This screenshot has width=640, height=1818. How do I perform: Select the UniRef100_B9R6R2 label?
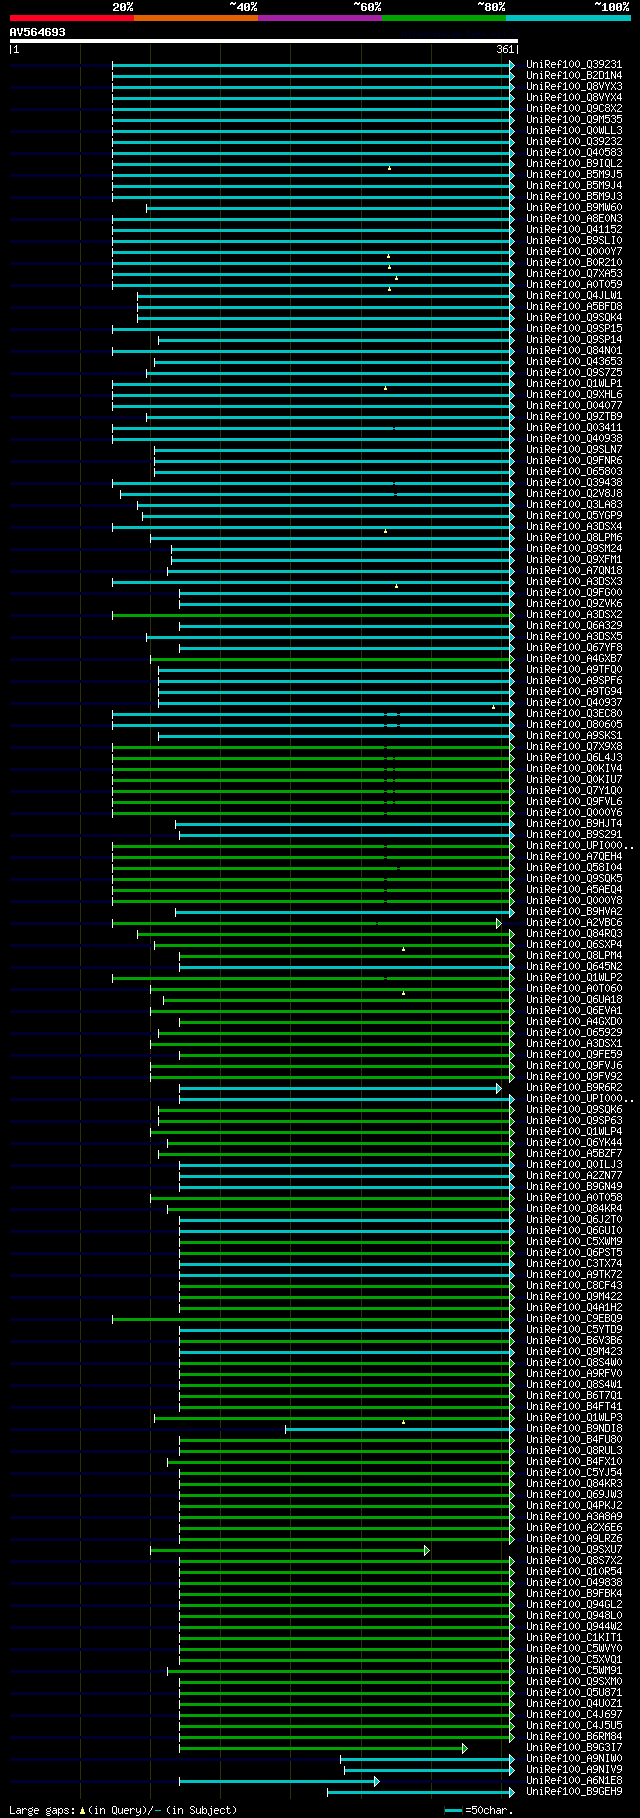tap(574, 1088)
